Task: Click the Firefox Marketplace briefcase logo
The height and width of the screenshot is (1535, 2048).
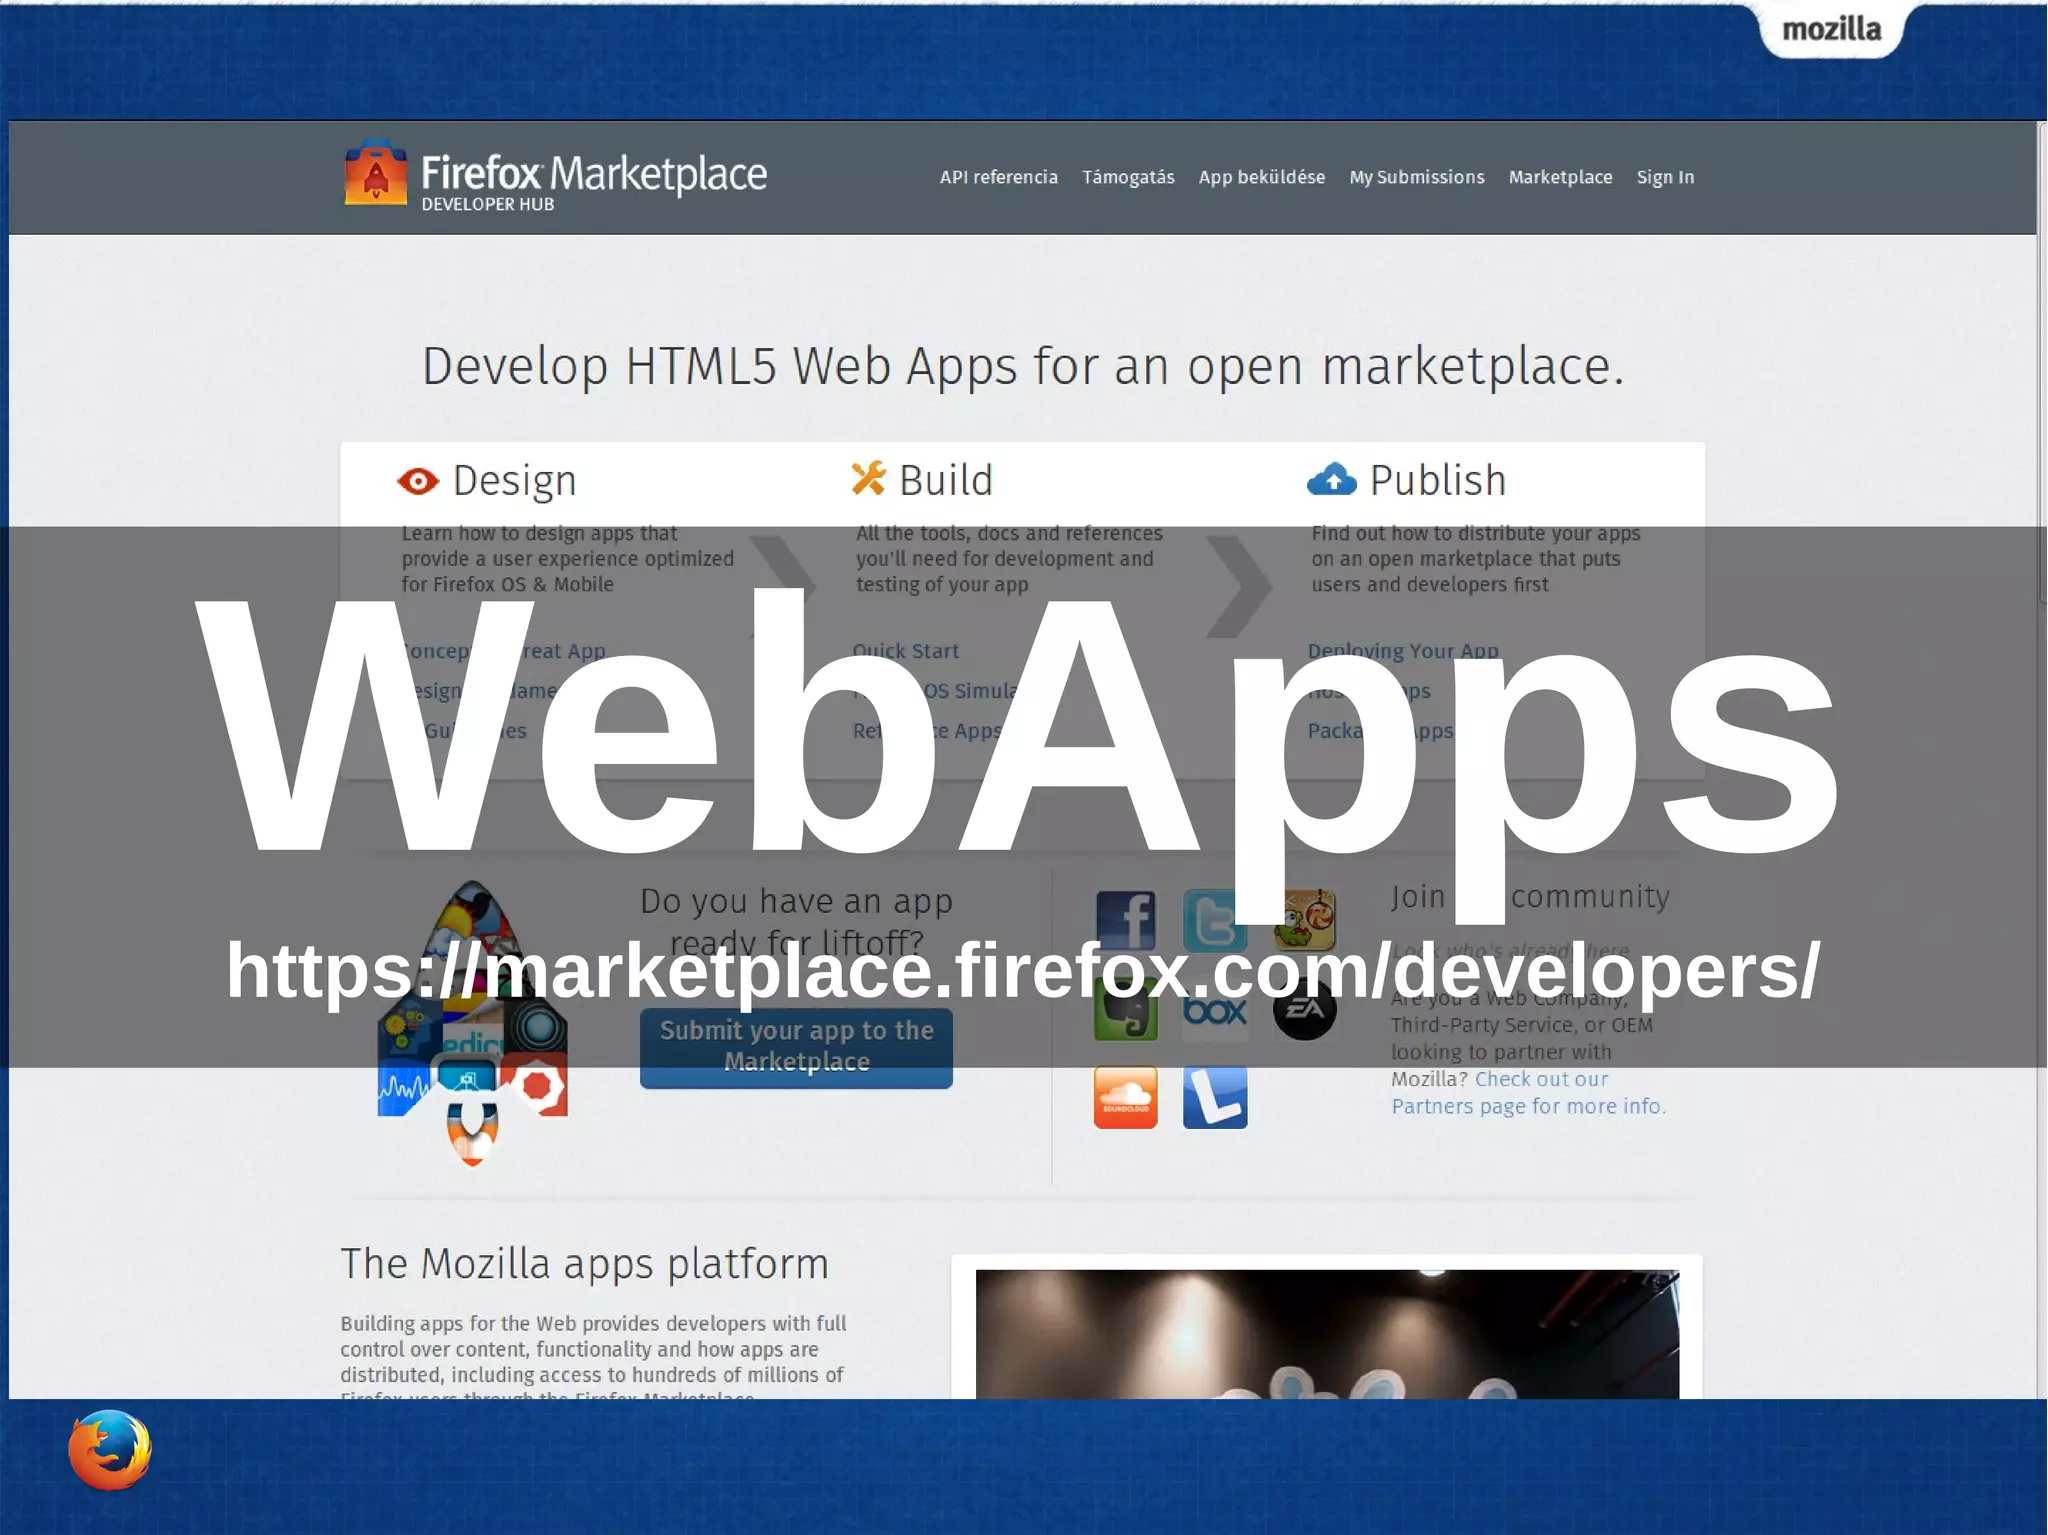Action: tap(375, 172)
